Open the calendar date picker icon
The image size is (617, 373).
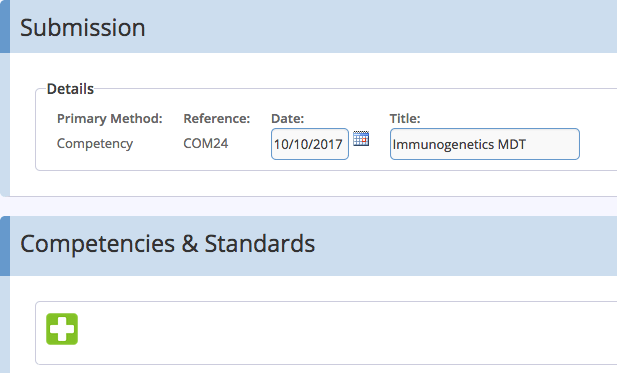pos(361,138)
